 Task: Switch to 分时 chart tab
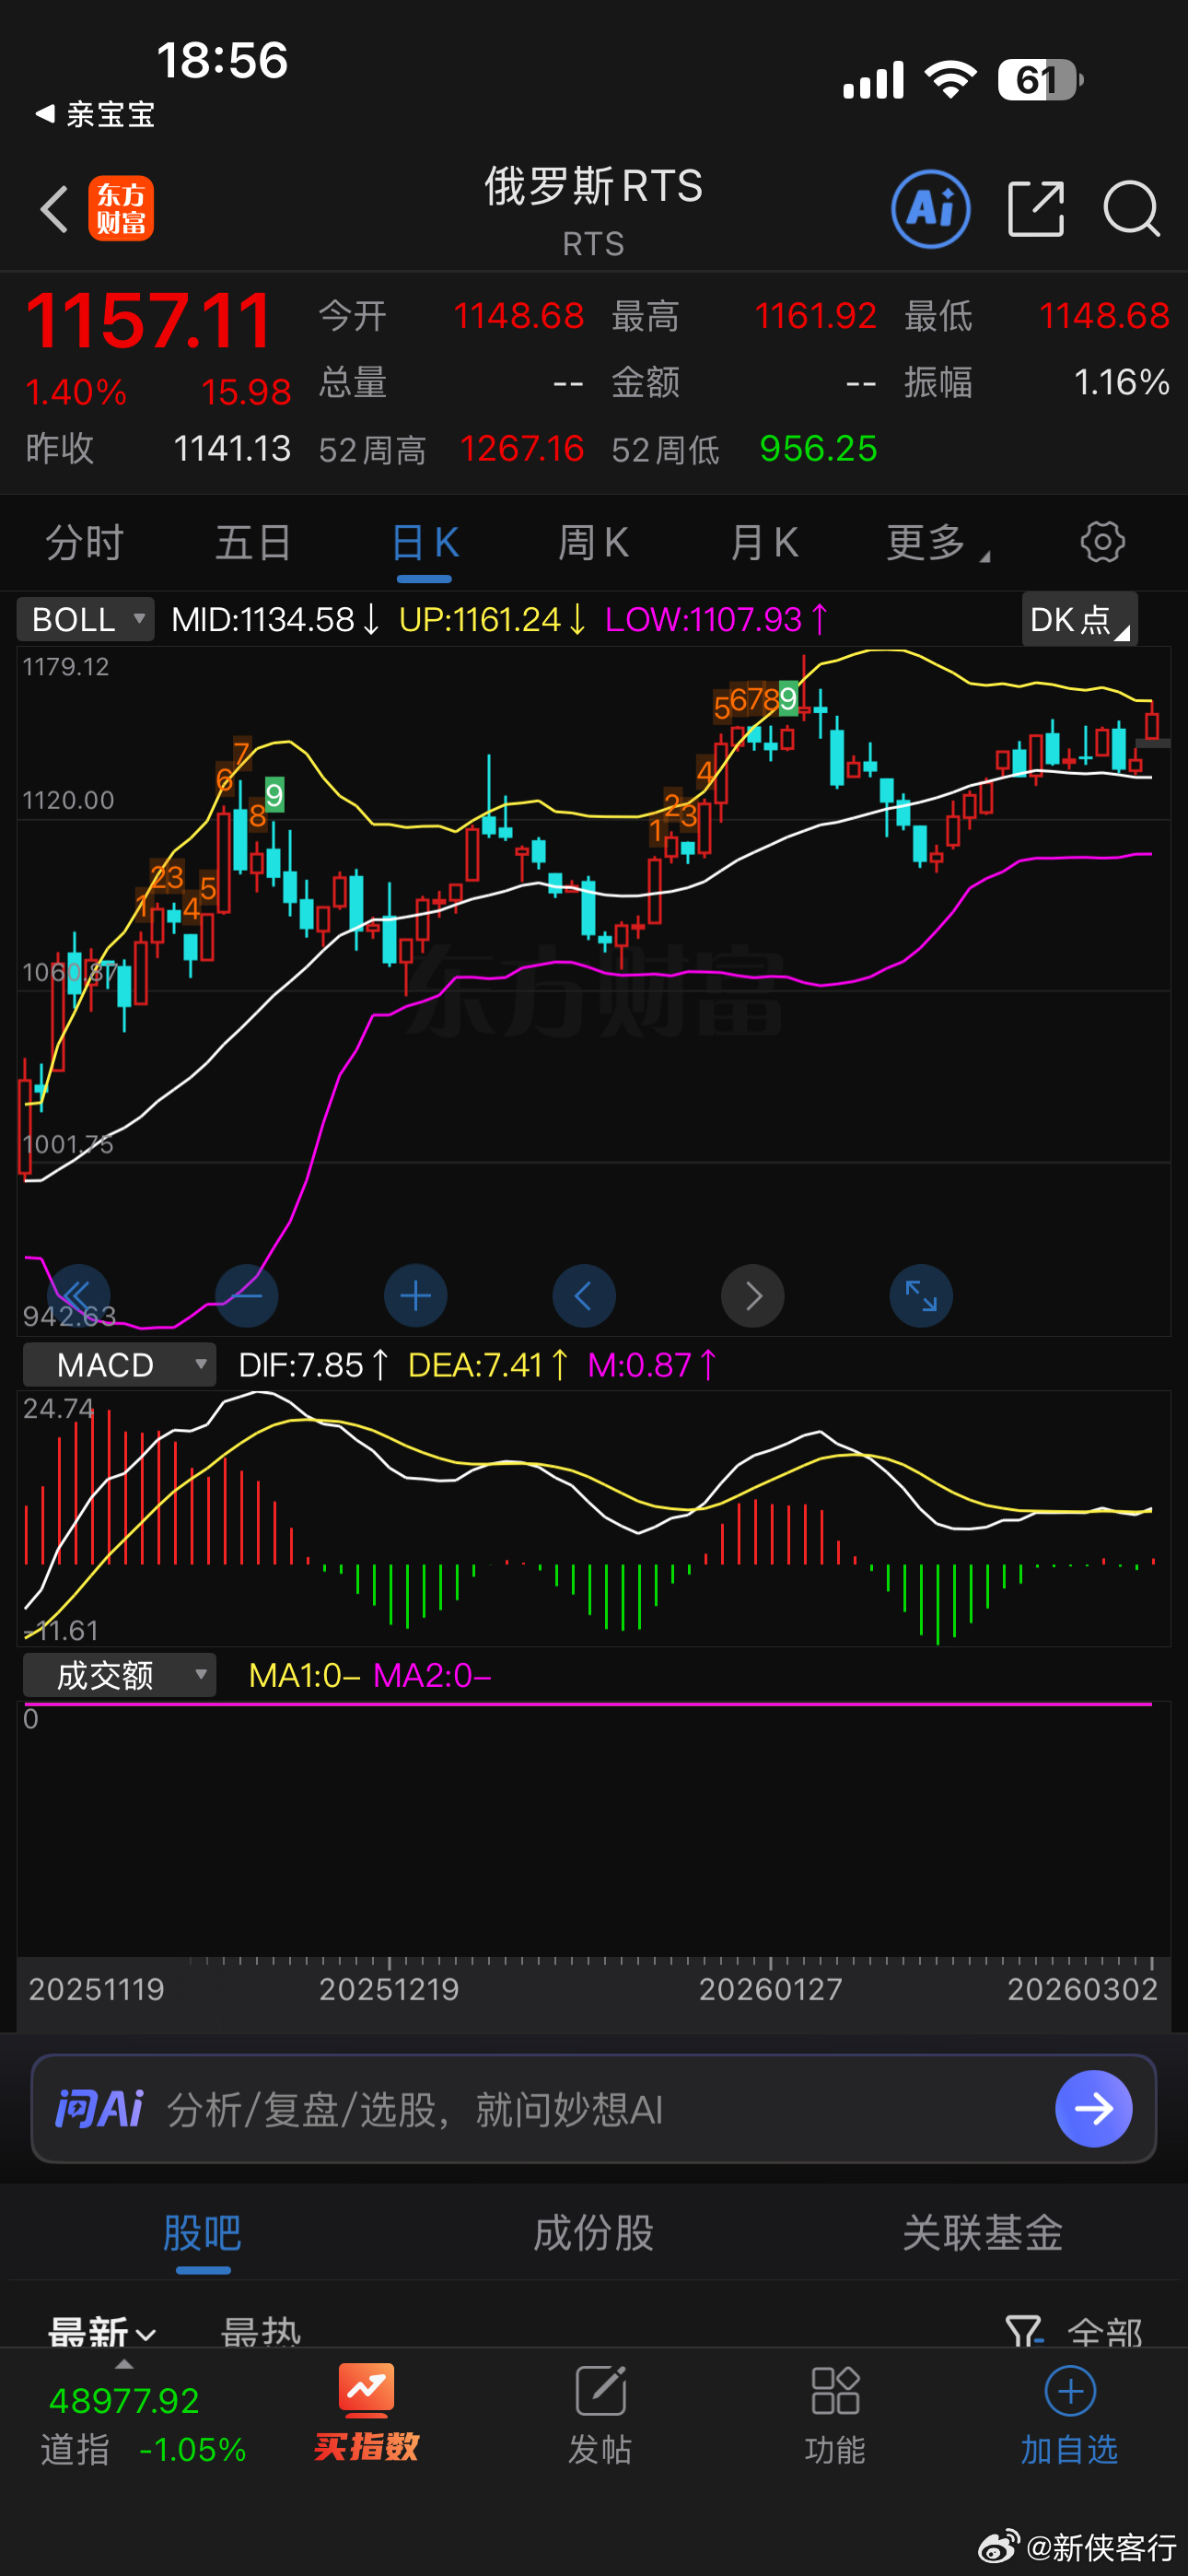coord(84,542)
